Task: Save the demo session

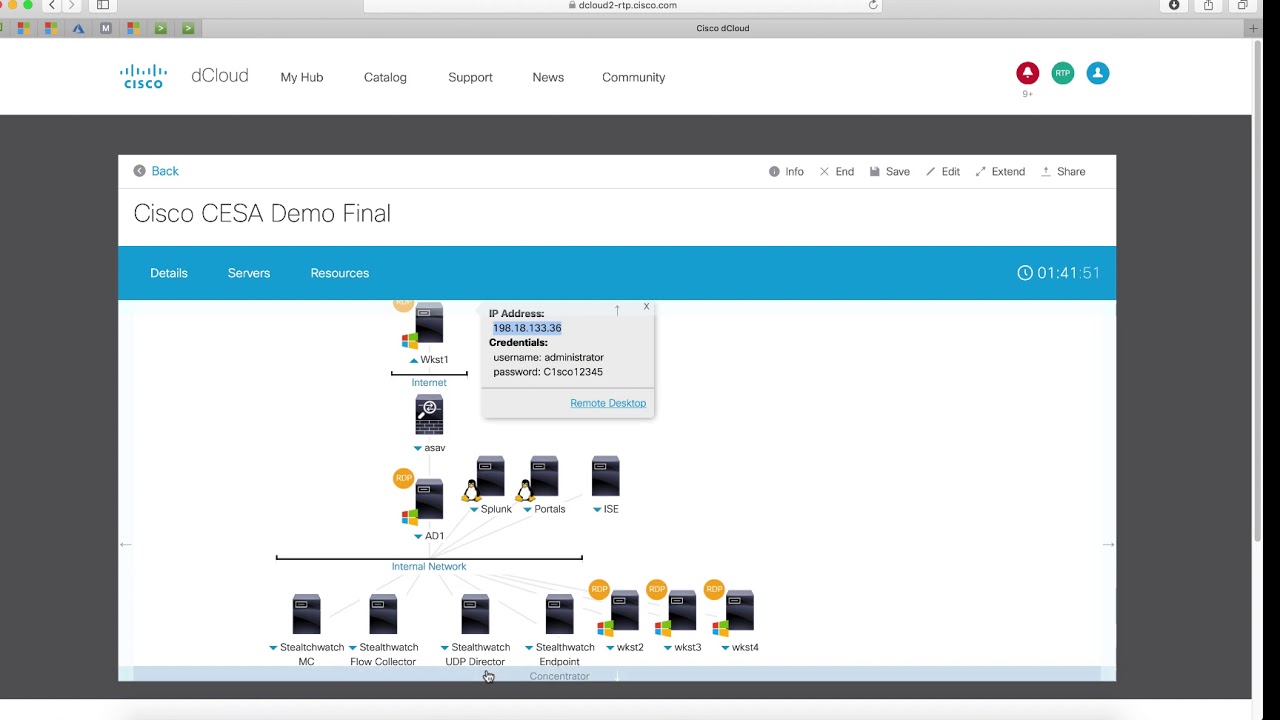Action: pos(890,172)
